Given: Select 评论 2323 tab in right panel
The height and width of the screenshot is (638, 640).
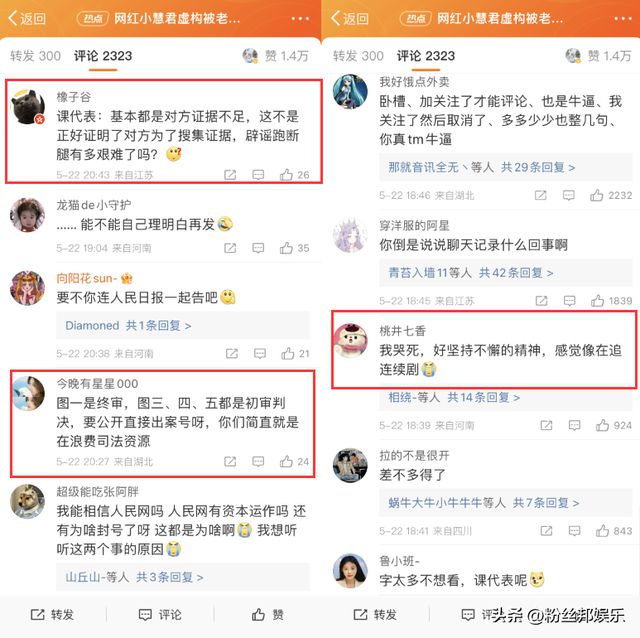Looking at the screenshot, I should (x=426, y=56).
